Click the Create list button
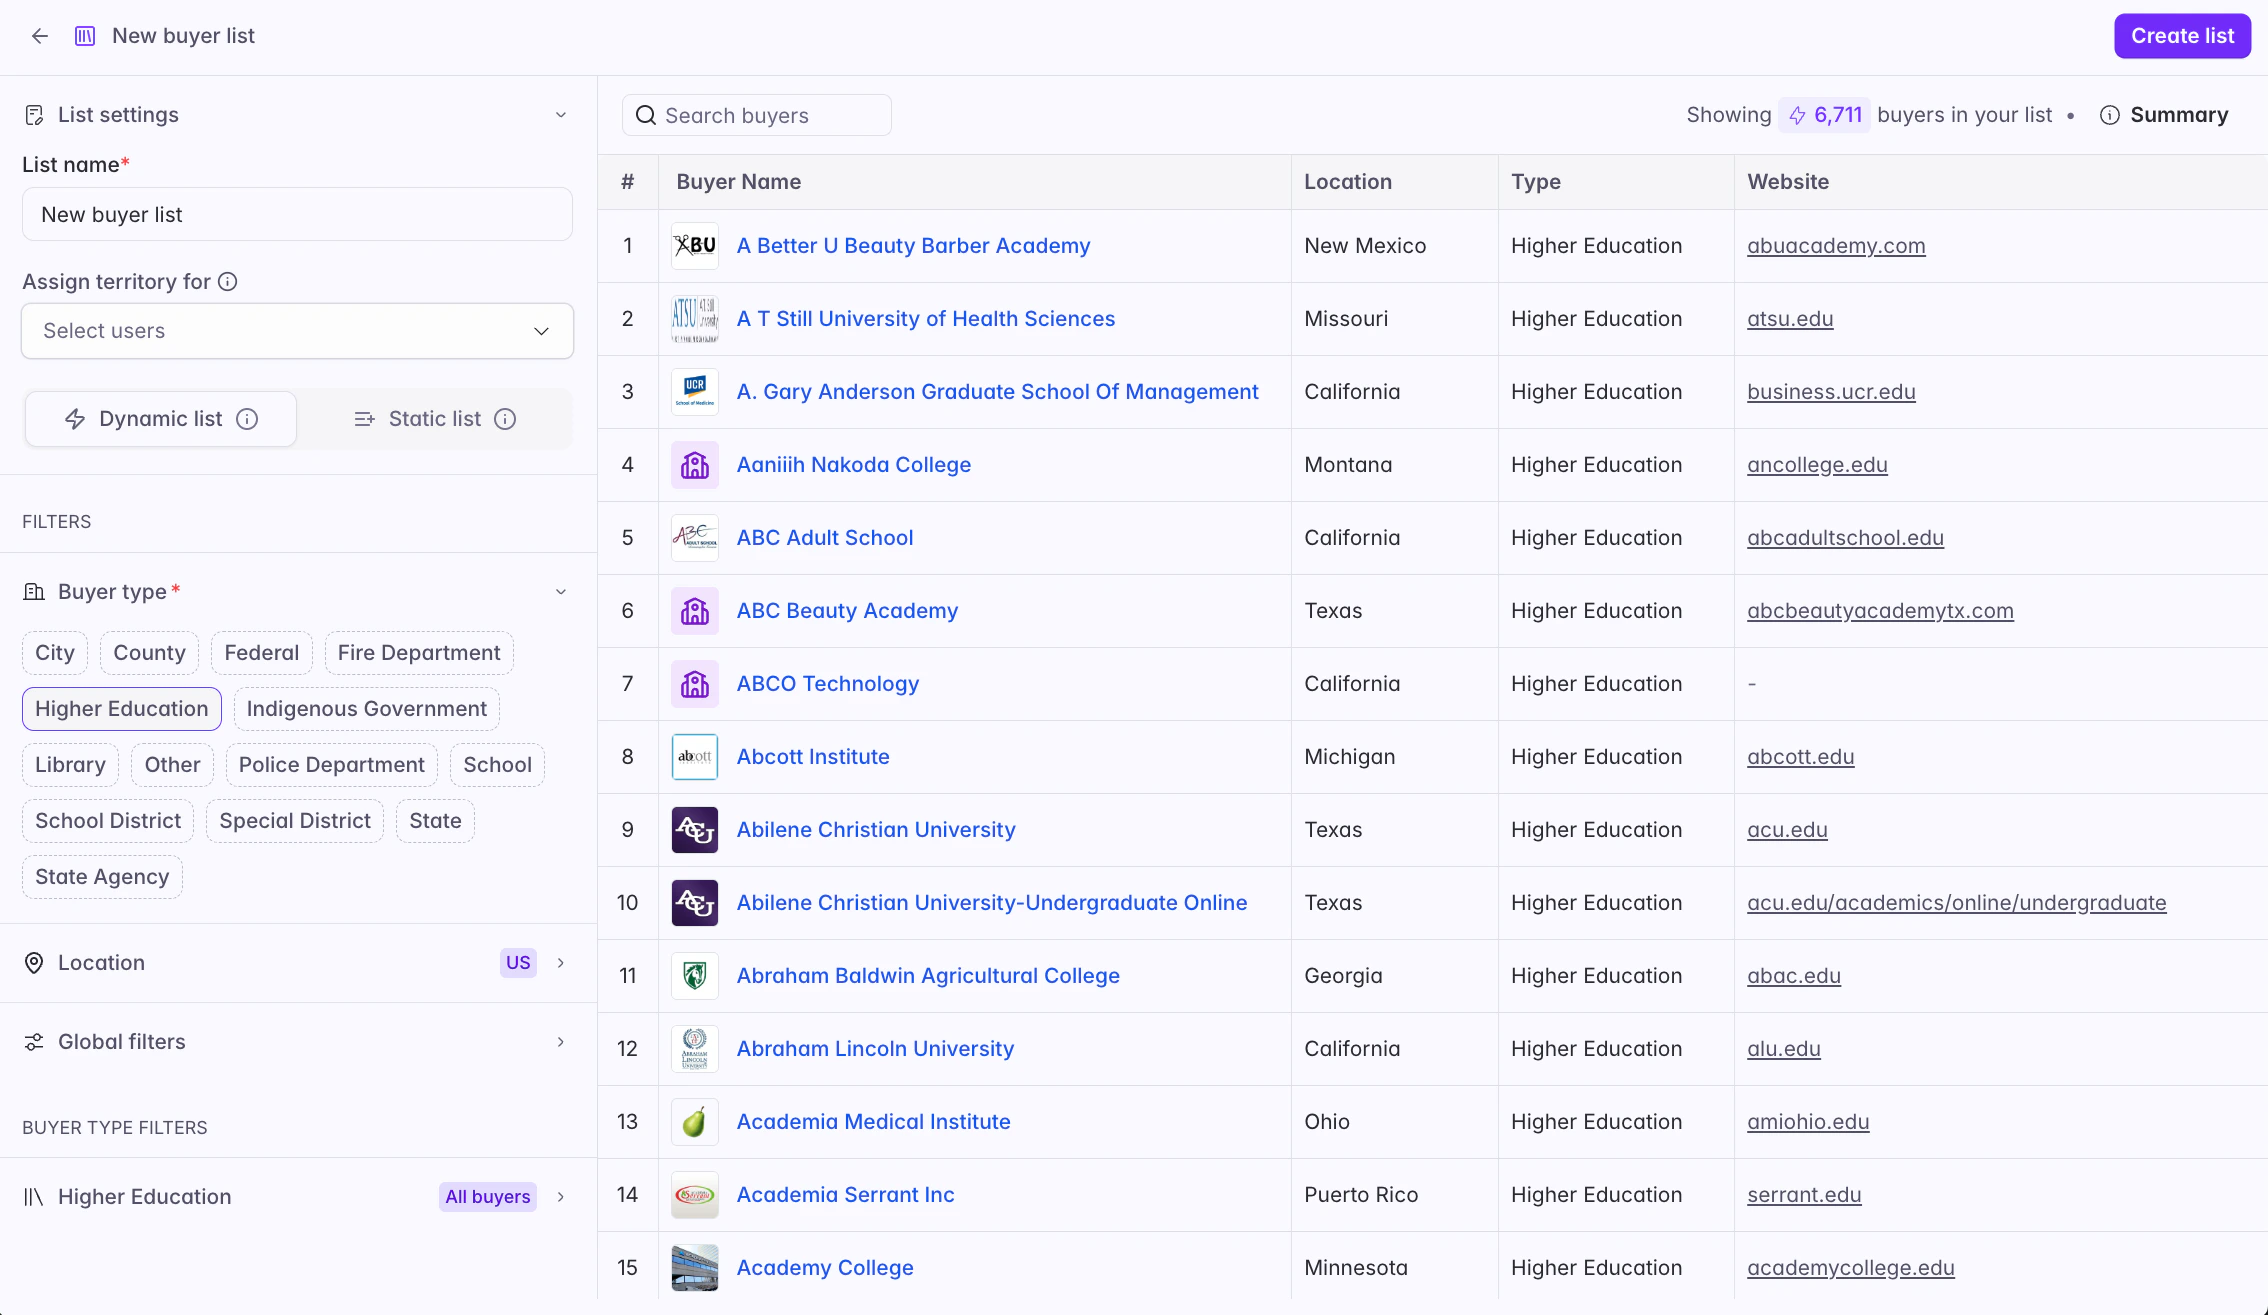The height and width of the screenshot is (1315, 2268). [x=2181, y=36]
